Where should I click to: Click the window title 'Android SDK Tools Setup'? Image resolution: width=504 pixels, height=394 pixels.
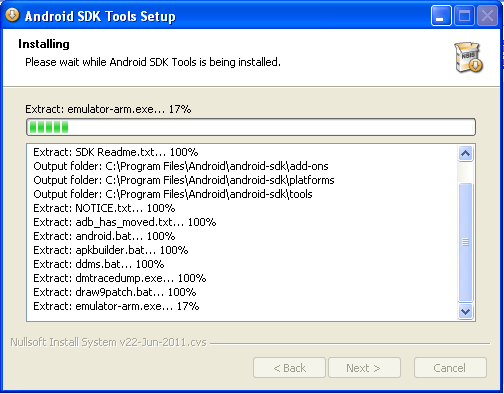click(100, 16)
